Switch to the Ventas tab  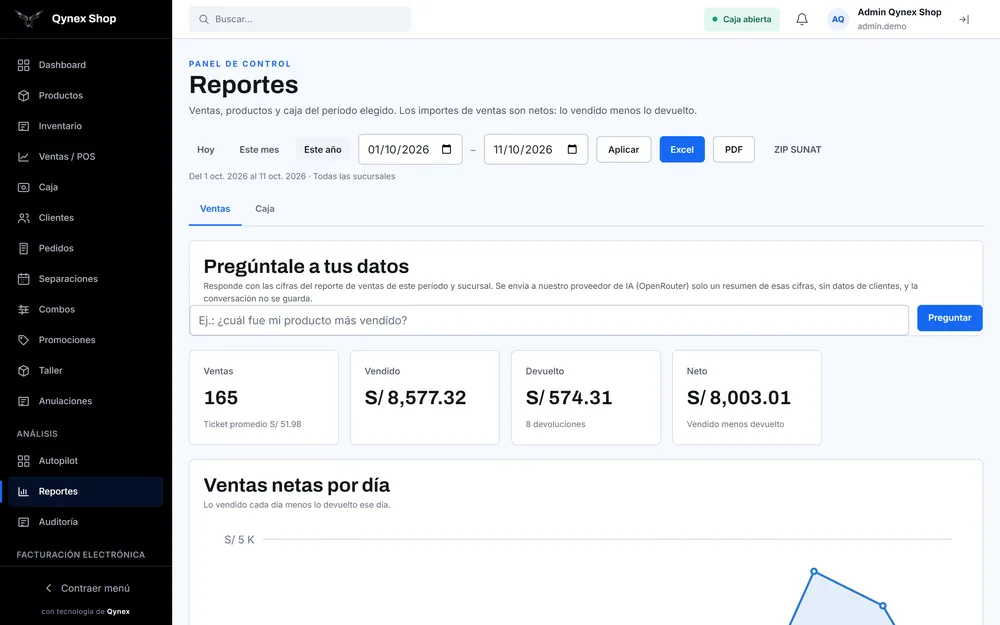pos(215,209)
